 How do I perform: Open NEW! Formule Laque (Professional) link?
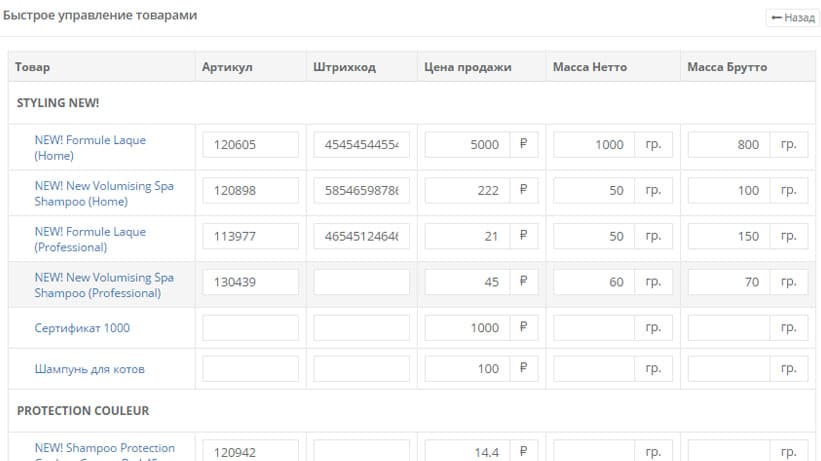90,239
